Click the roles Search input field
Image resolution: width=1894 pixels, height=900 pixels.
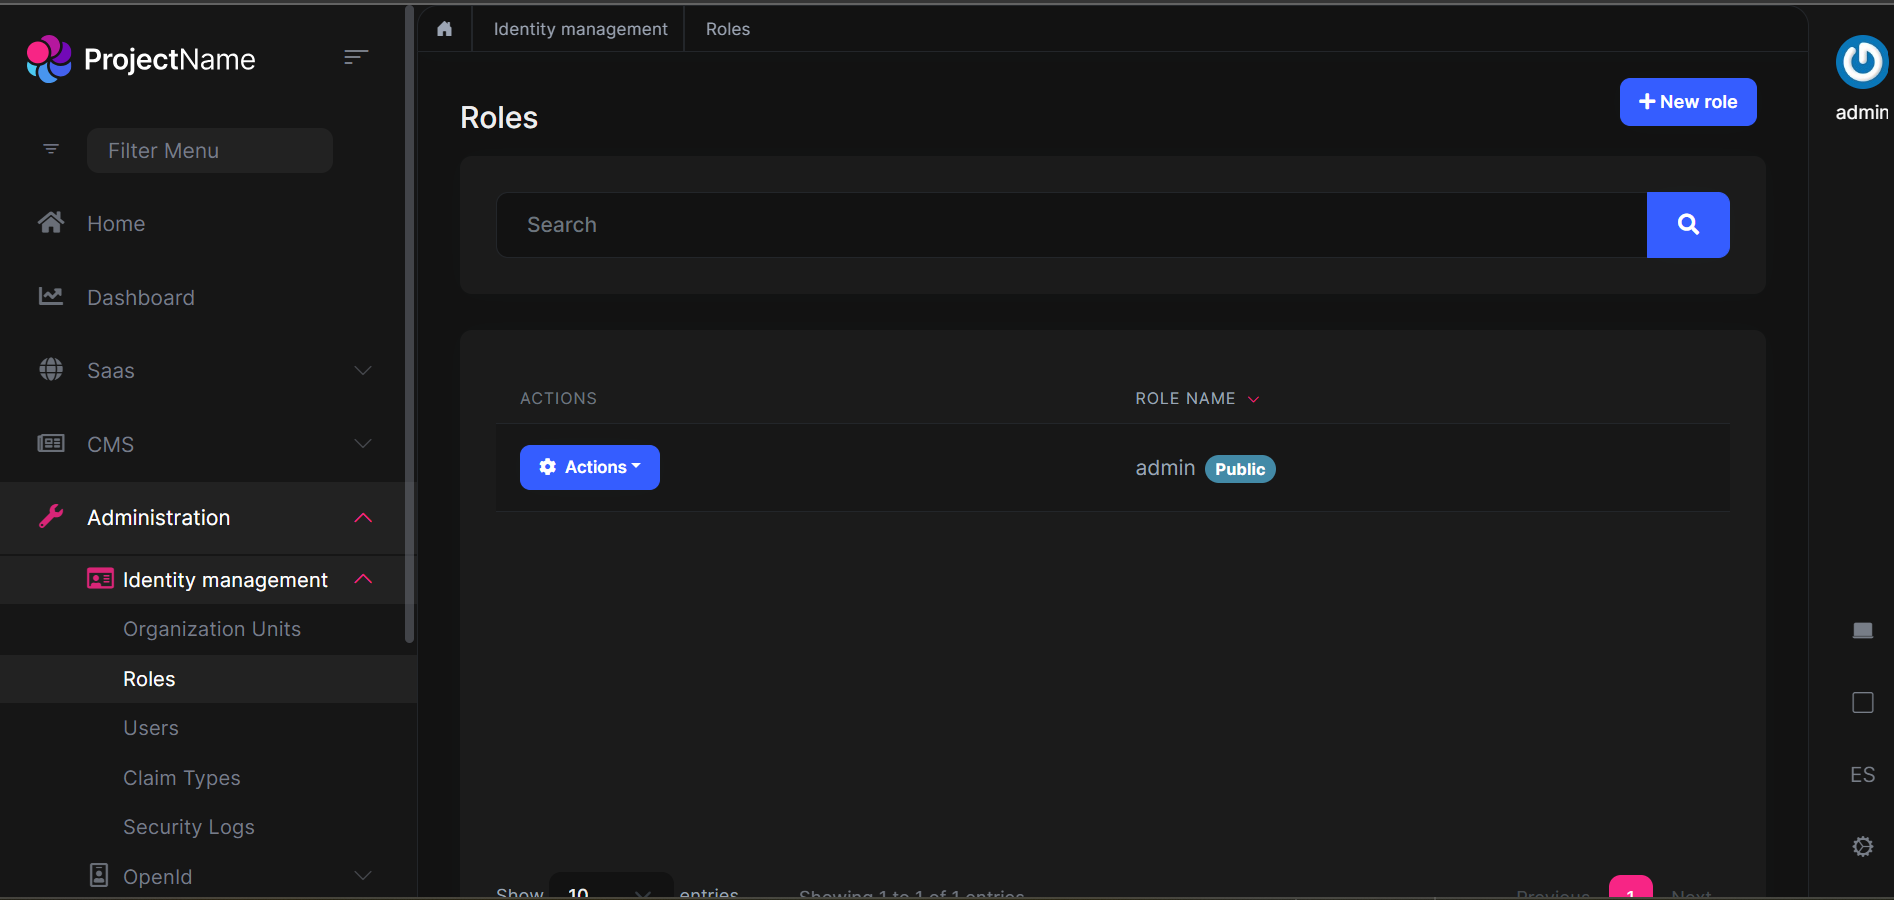click(x=1070, y=225)
